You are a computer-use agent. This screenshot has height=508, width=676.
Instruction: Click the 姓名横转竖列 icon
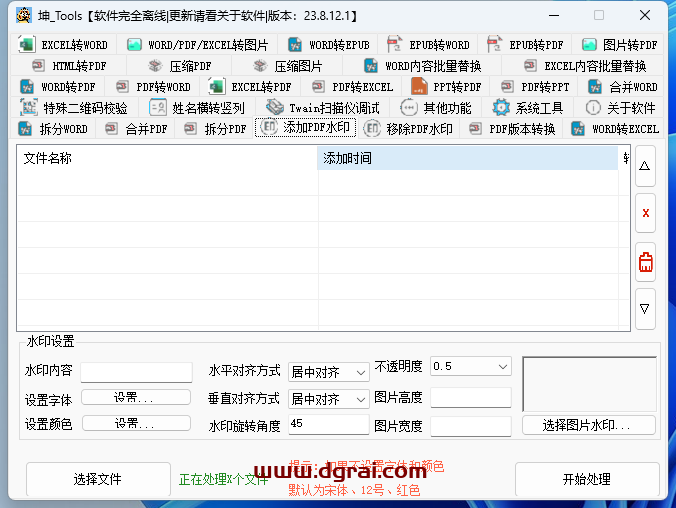click(157, 107)
